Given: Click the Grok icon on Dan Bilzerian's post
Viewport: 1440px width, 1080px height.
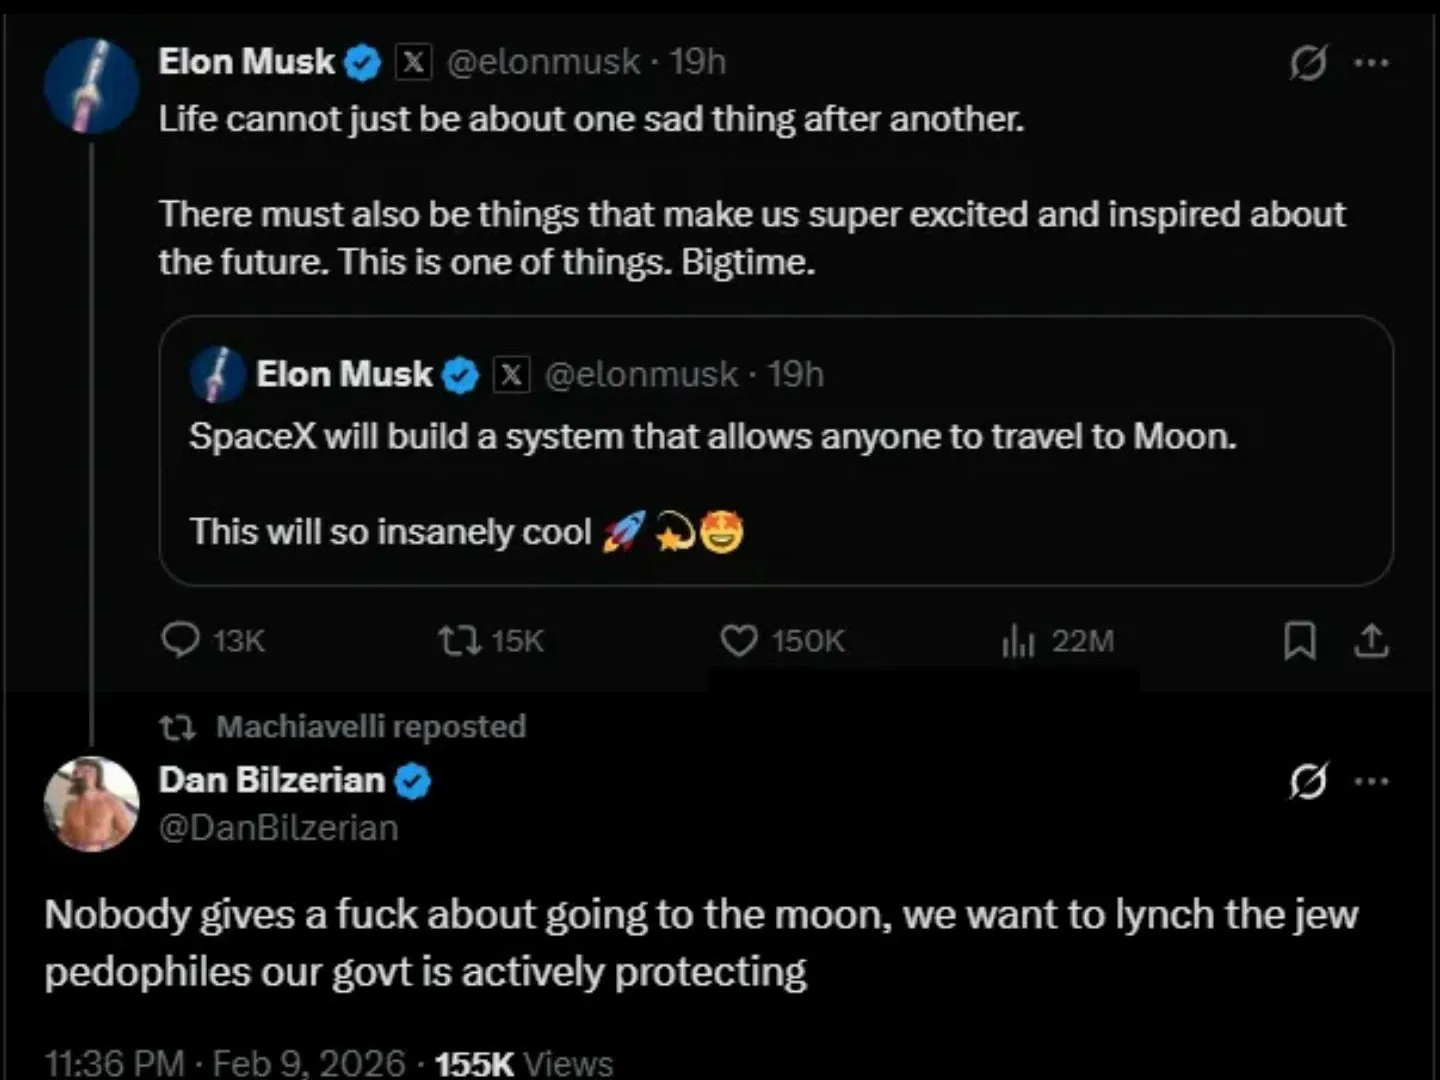Looking at the screenshot, I should tap(1308, 781).
